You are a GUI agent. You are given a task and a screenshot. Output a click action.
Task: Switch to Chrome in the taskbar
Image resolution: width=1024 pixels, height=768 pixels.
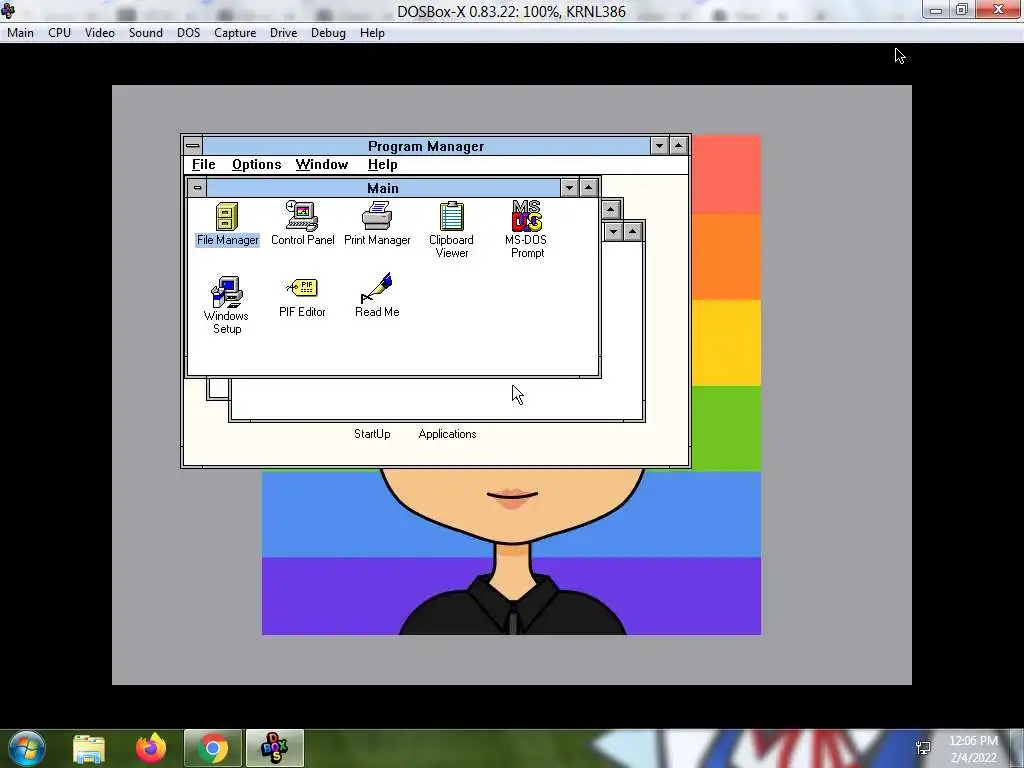pos(213,748)
